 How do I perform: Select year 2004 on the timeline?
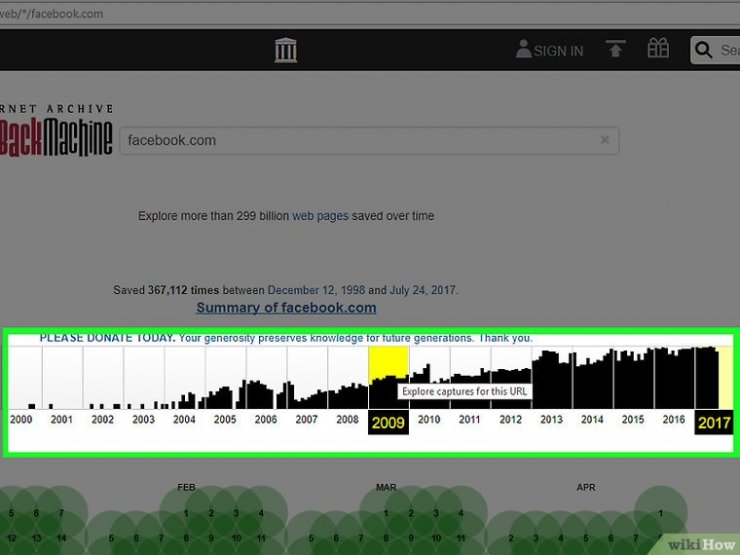pos(184,420)
